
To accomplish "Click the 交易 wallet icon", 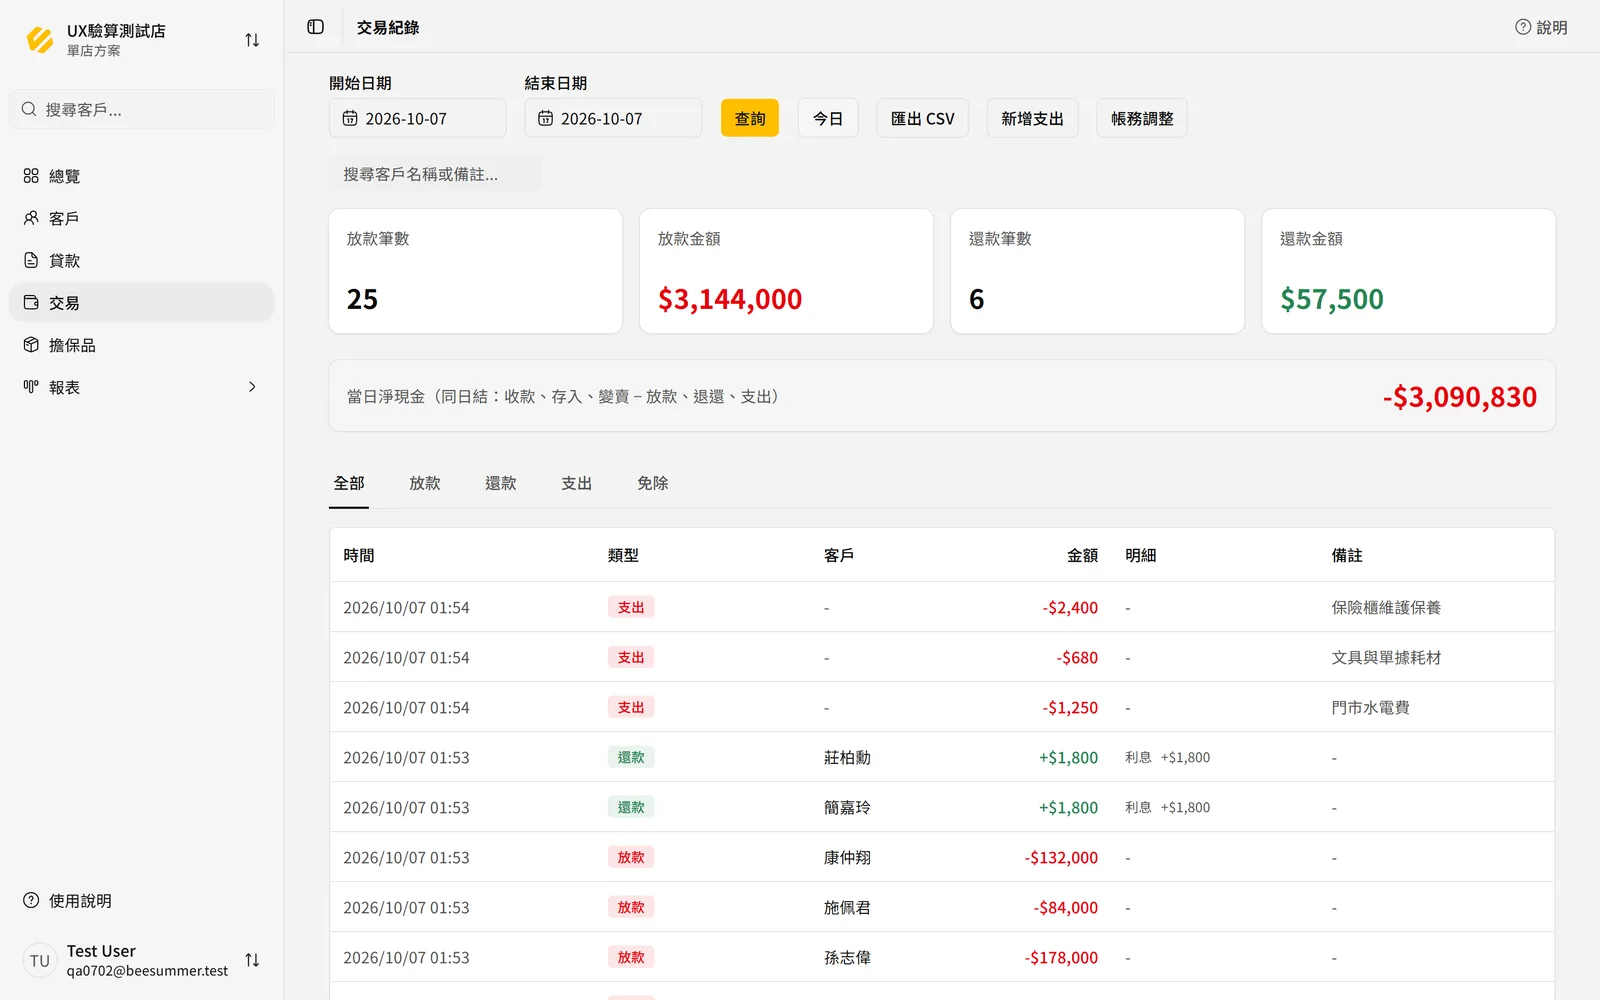I will coord(31,302).
